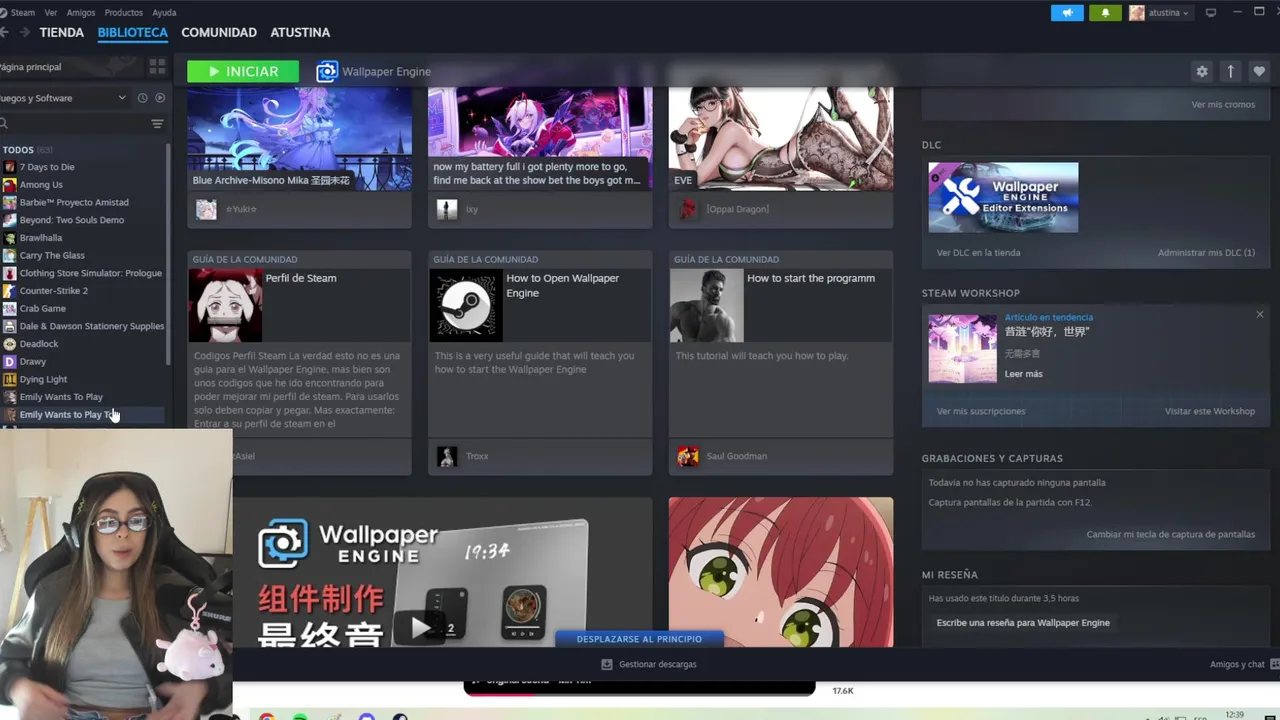Open the EVE artwork thumbnail
Viewport: 1280px width, 720px height.
tap(781, 138)
